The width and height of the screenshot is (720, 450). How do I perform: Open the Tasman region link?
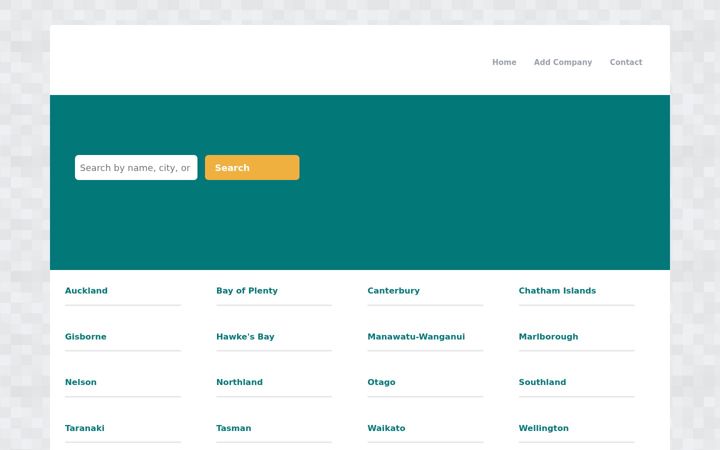click(234, 428)
